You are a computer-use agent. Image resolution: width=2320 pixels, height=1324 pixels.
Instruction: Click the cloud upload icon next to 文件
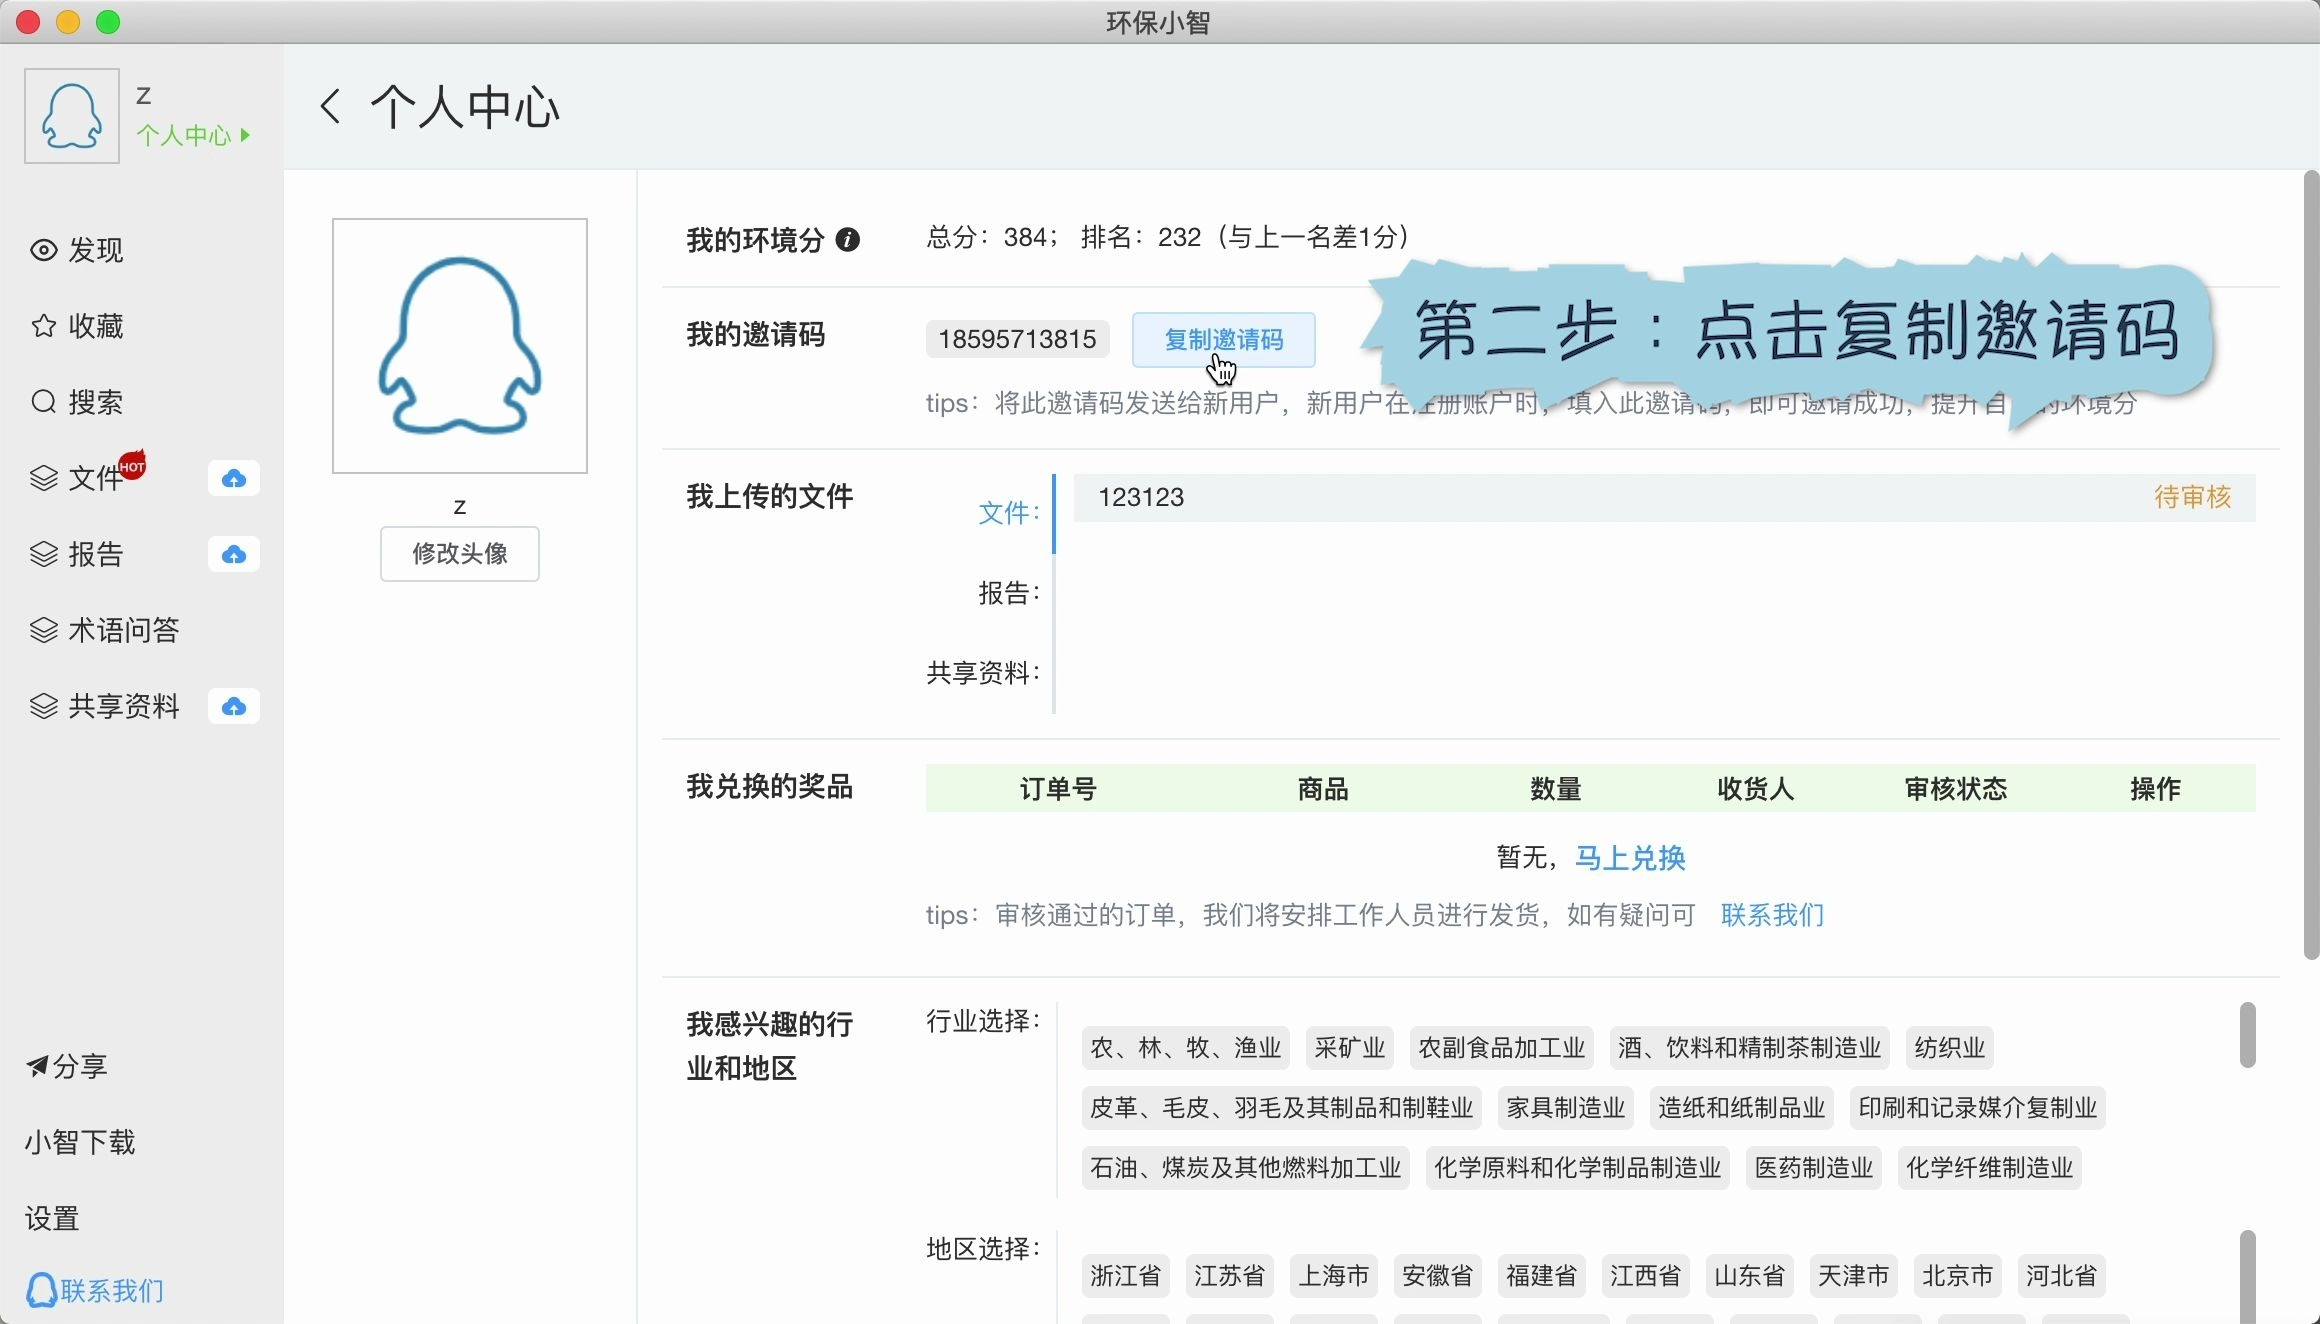(x=234, y=478)
